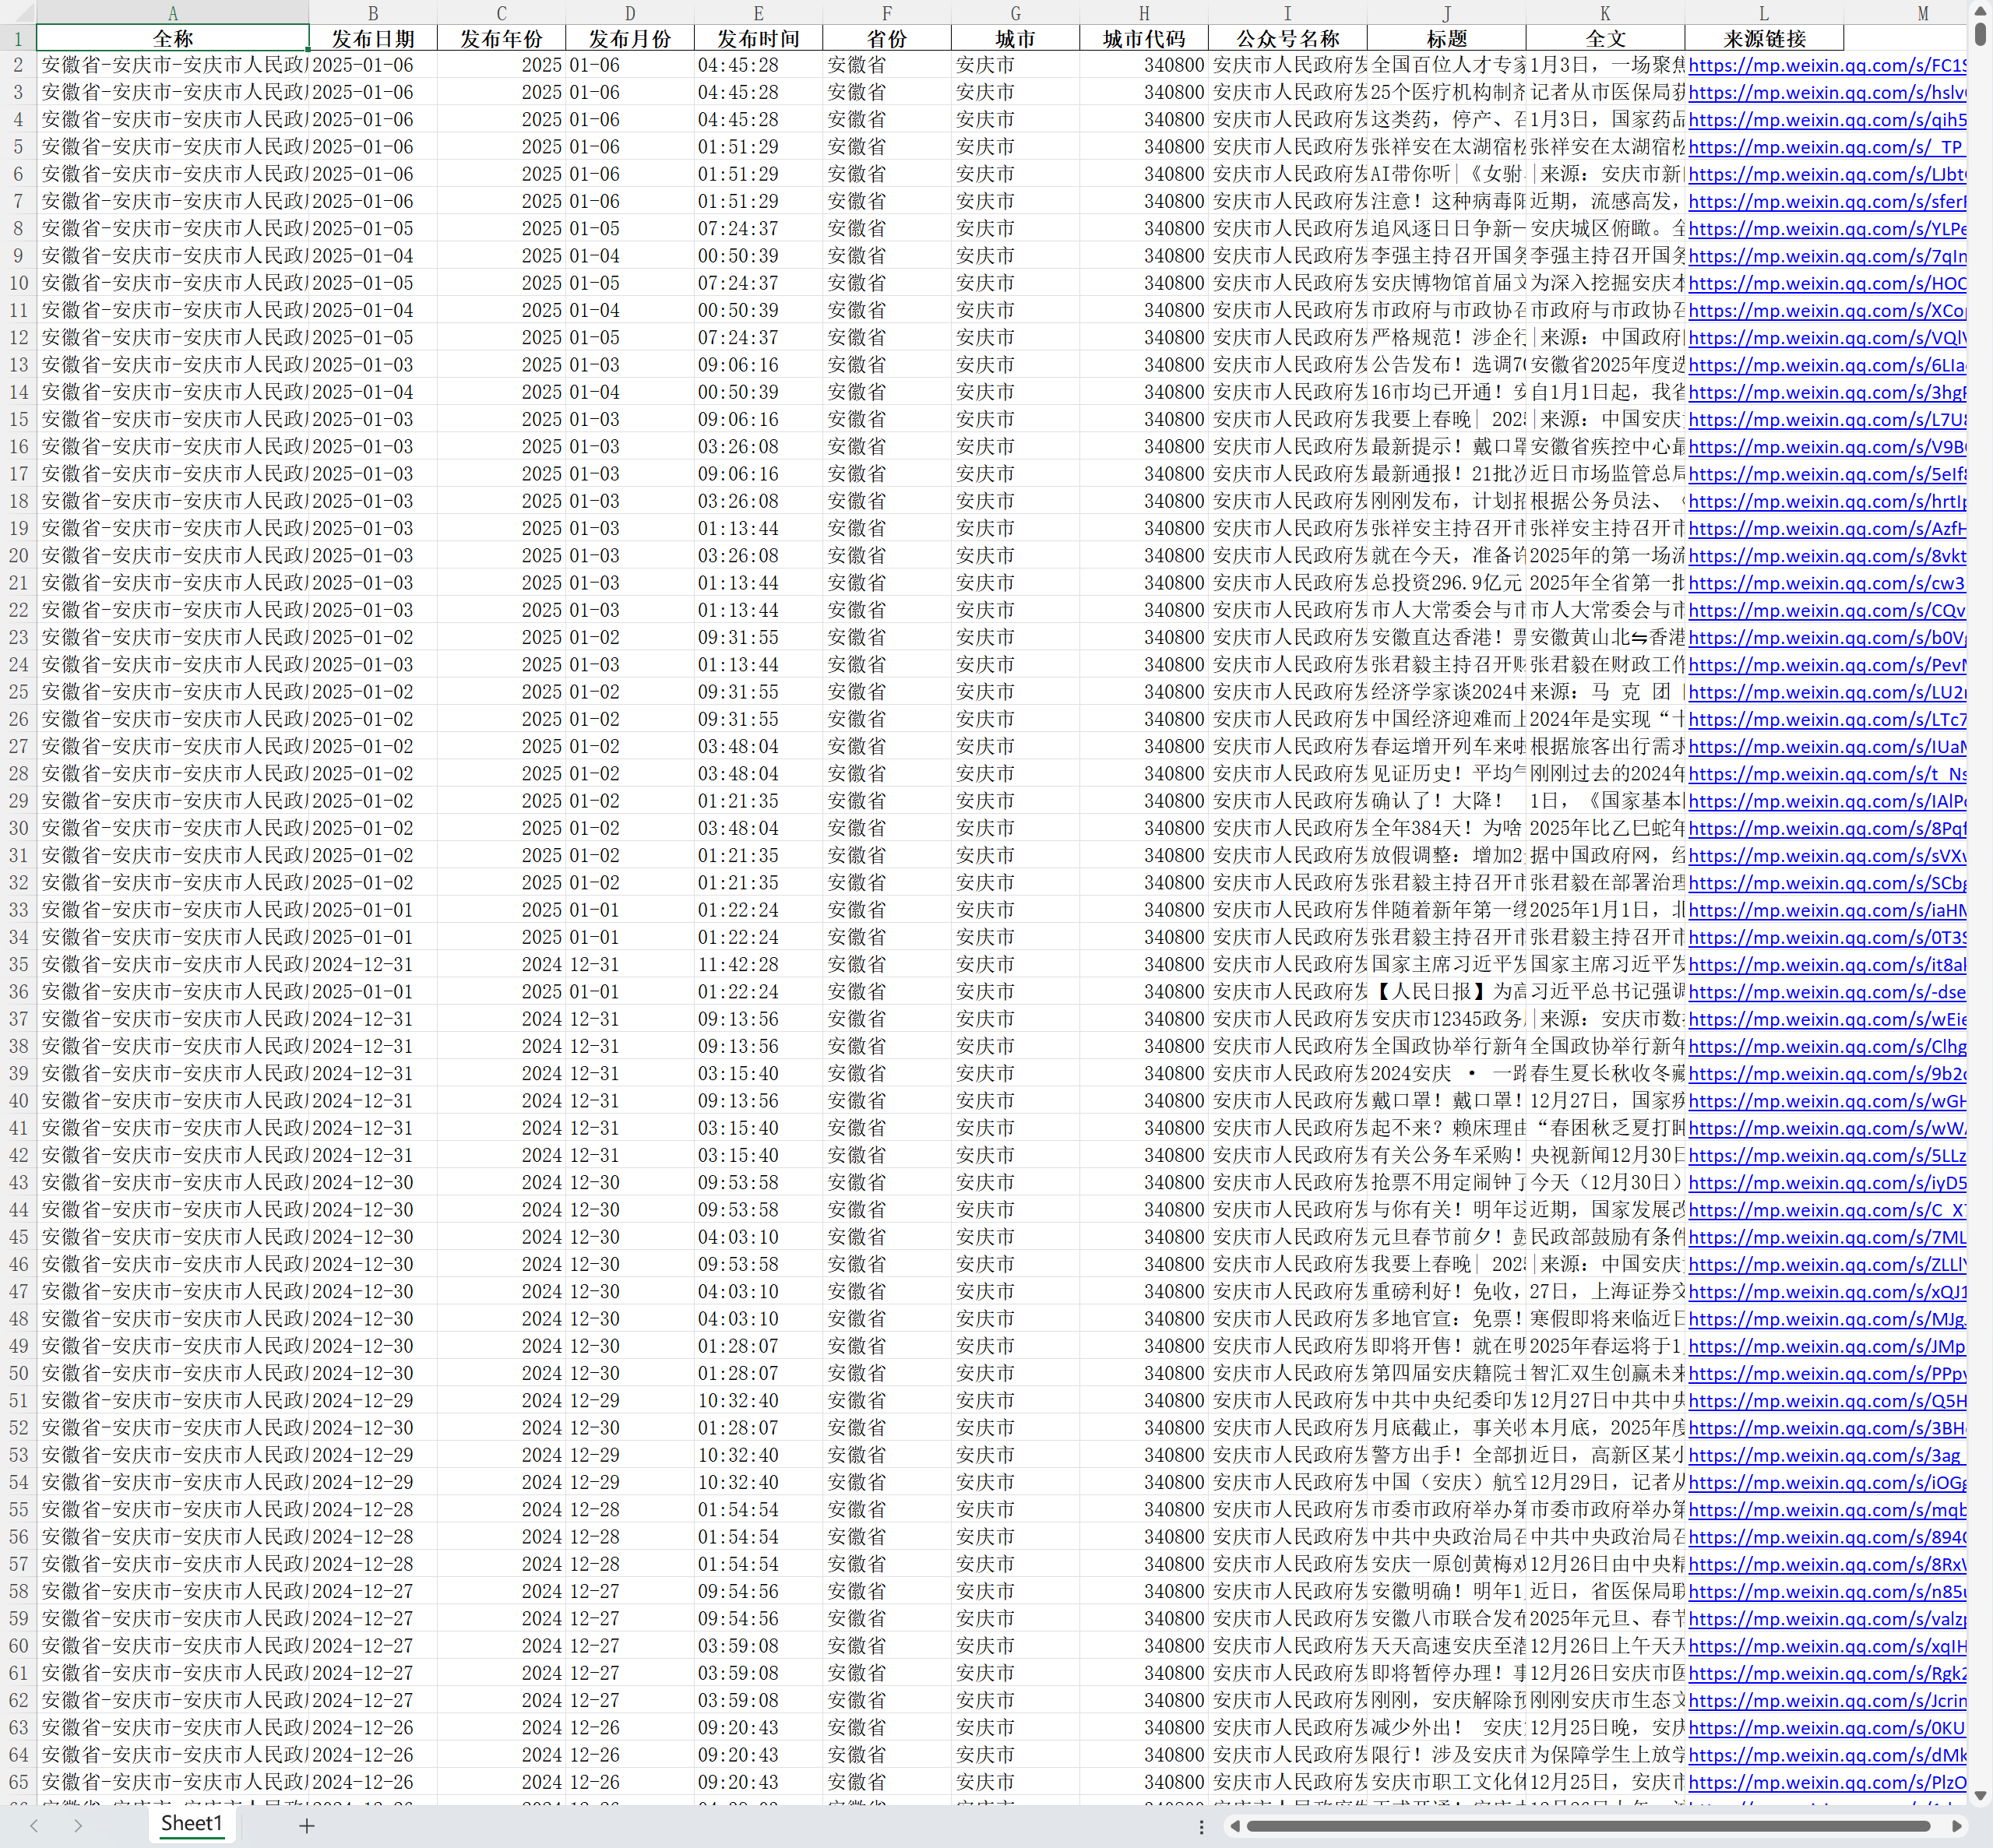Switch to the Sheet1 tab
Screen dimensions: 1993x1848
(191, 1823)
